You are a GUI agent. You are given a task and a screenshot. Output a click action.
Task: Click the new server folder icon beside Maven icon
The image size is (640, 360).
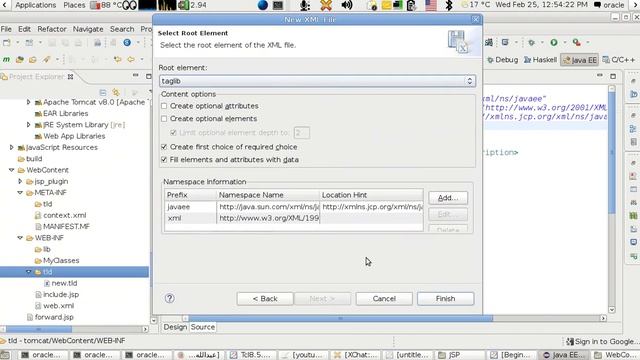coord(20,60)
